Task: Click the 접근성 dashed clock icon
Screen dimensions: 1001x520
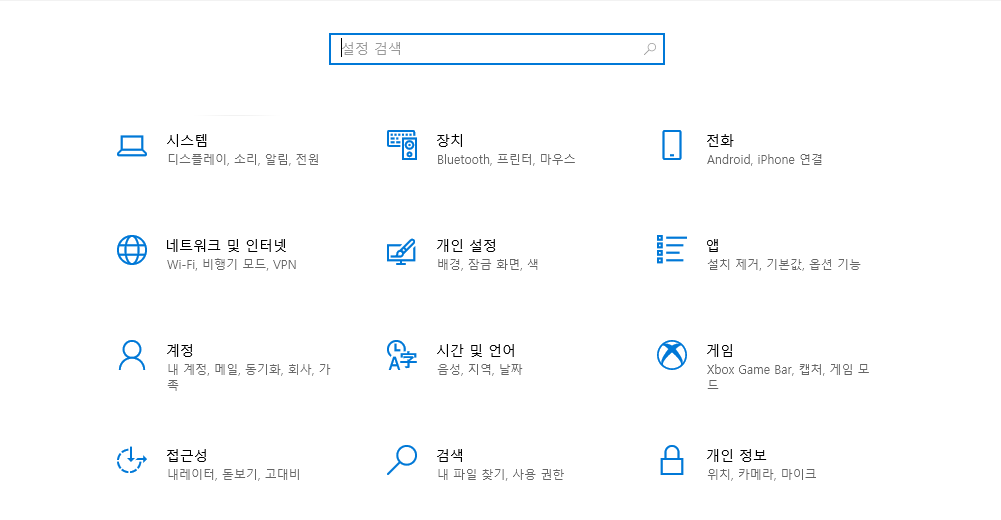Action: (132, 460)
